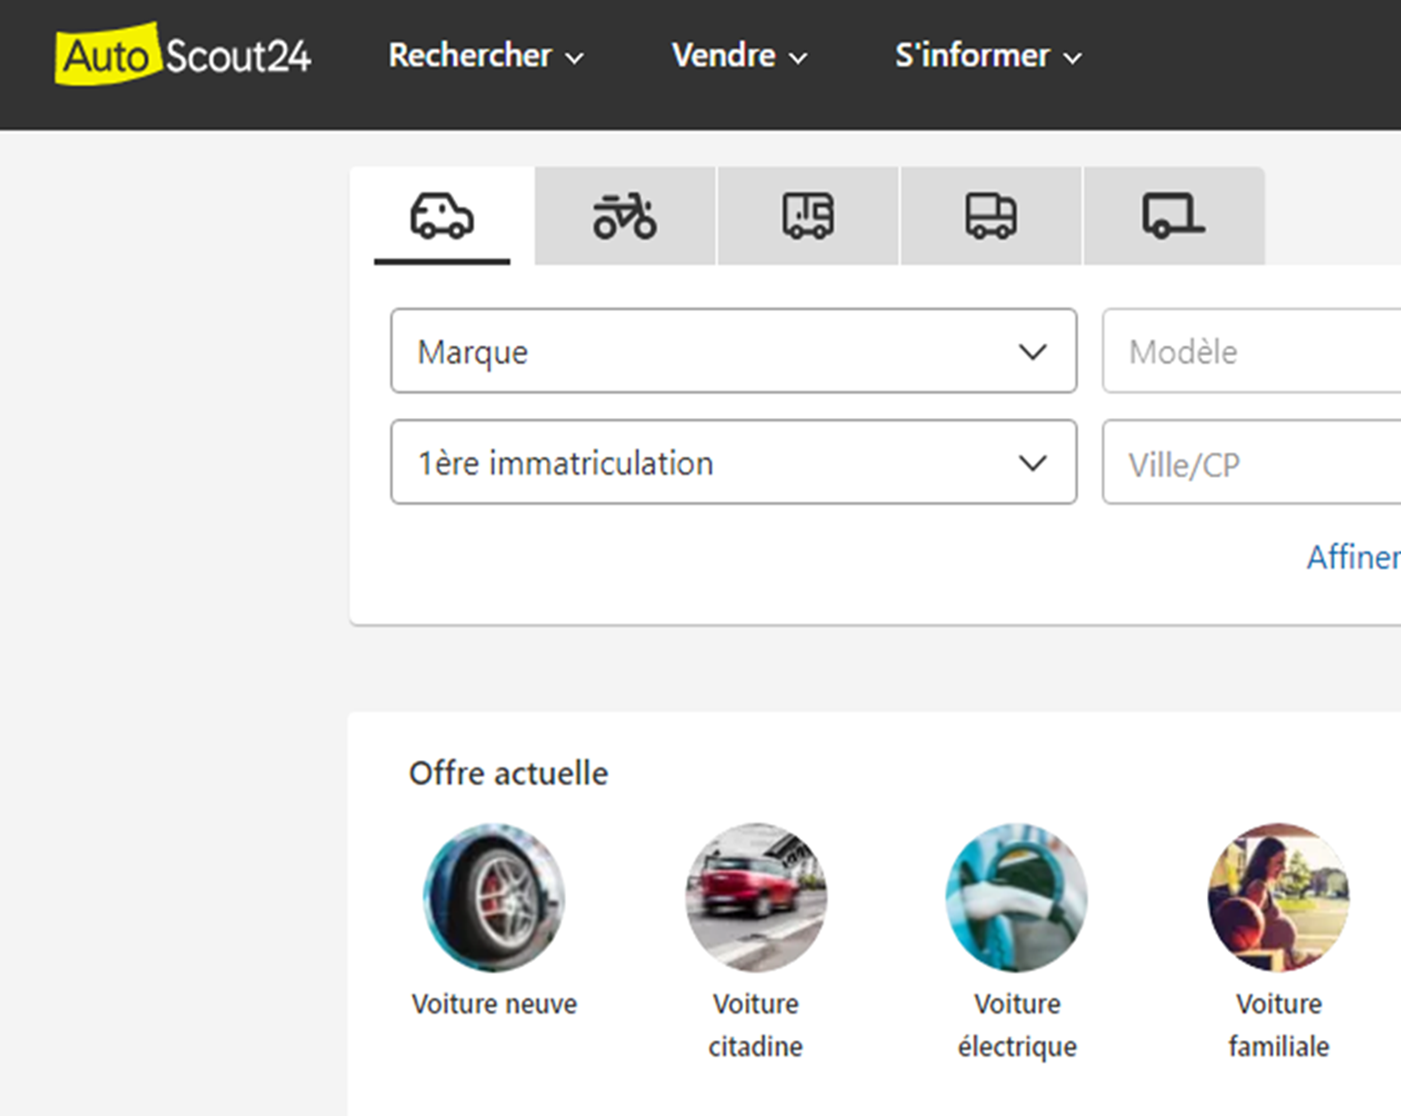The image size is (1401, 1116).
Task: Open the Vendre menu
Action: [738, 56]
